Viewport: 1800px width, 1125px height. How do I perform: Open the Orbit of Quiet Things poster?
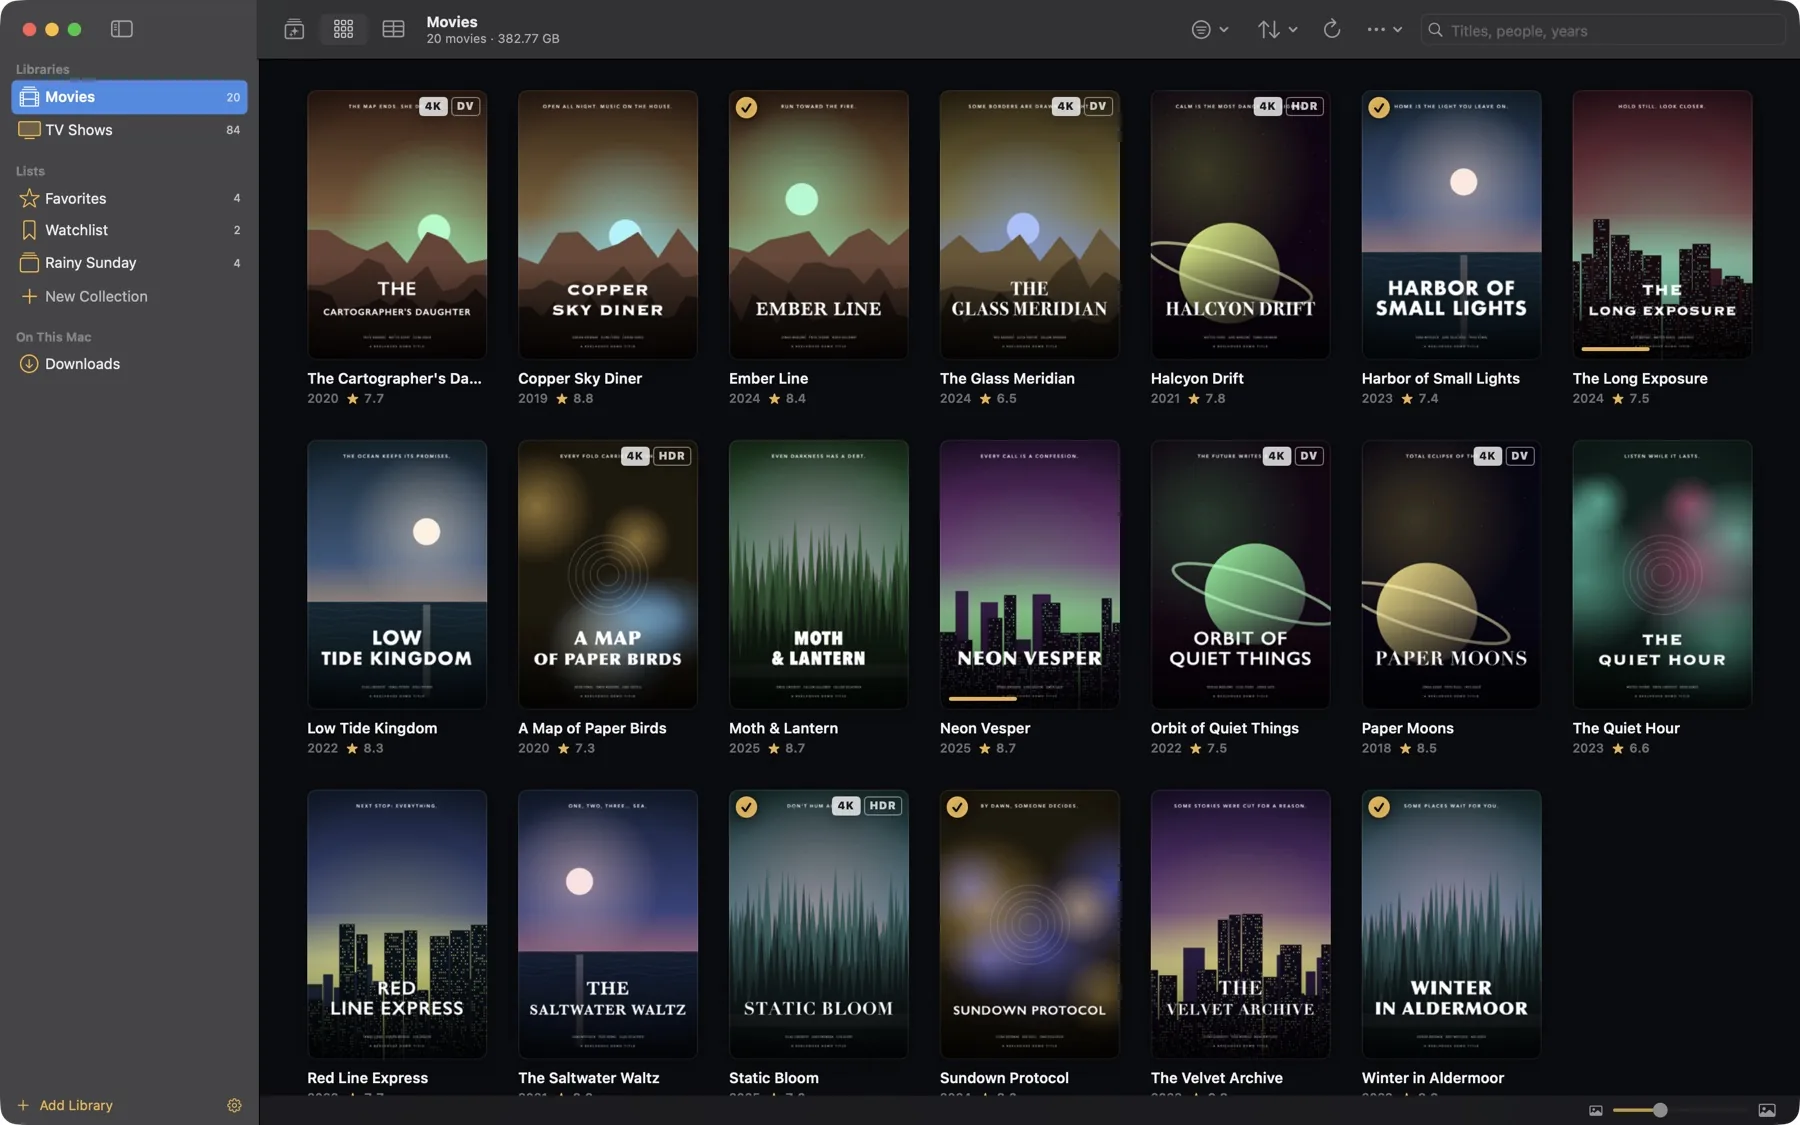coord(1240,575)
